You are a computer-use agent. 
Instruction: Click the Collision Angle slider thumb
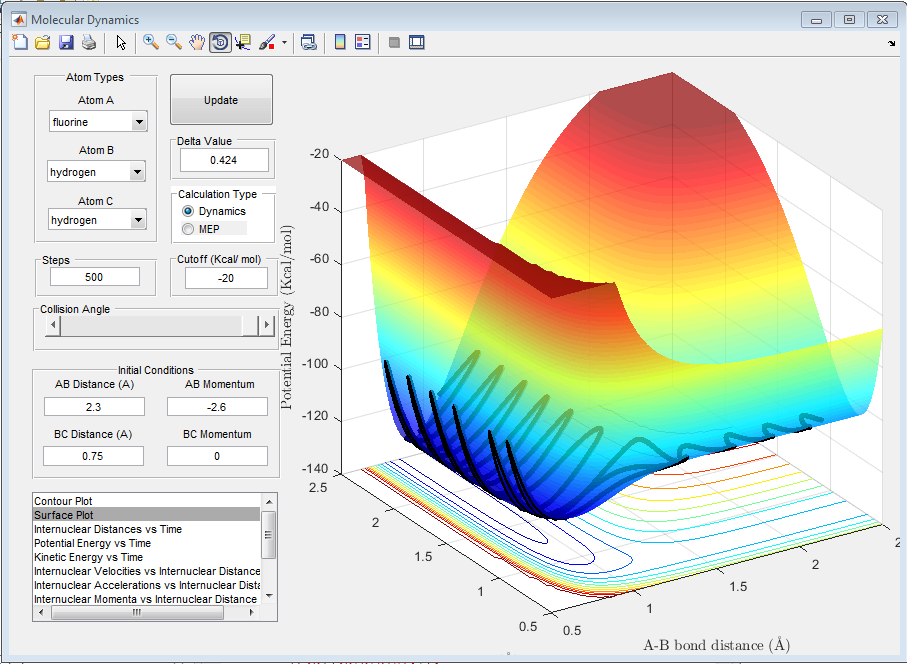(x=250, y=325)
